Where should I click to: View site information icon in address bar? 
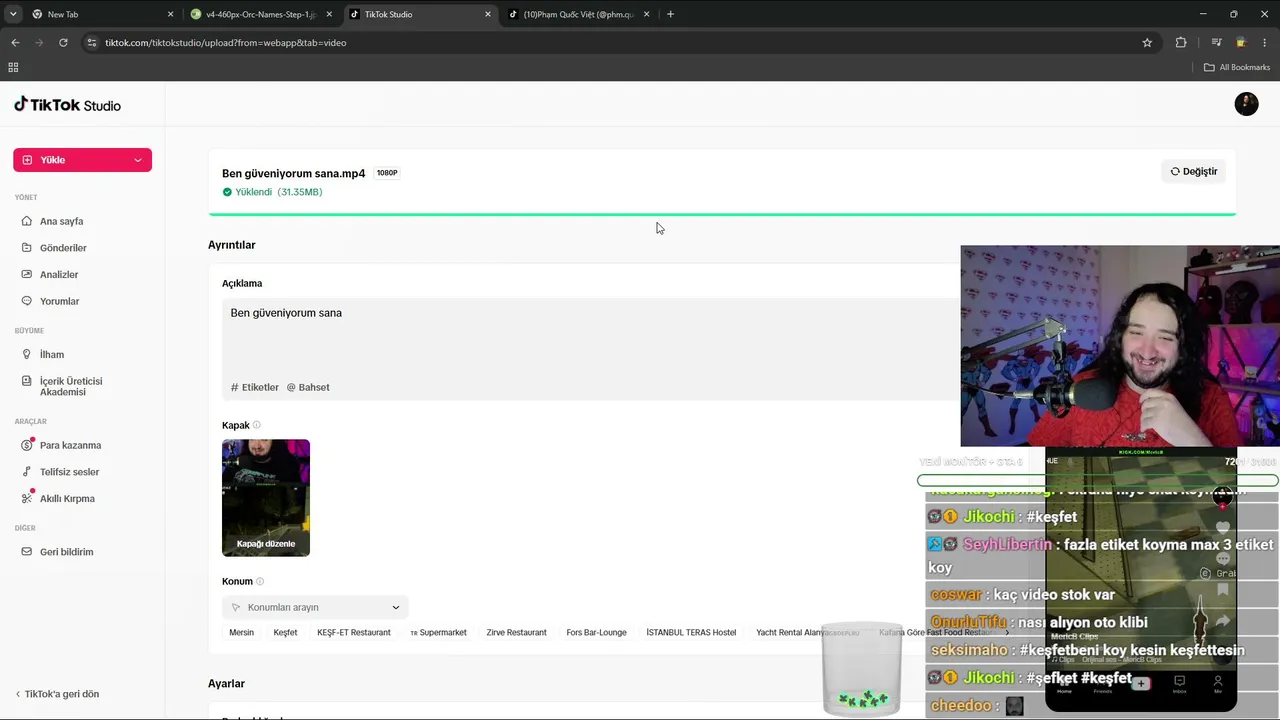(x=92, y=43)
